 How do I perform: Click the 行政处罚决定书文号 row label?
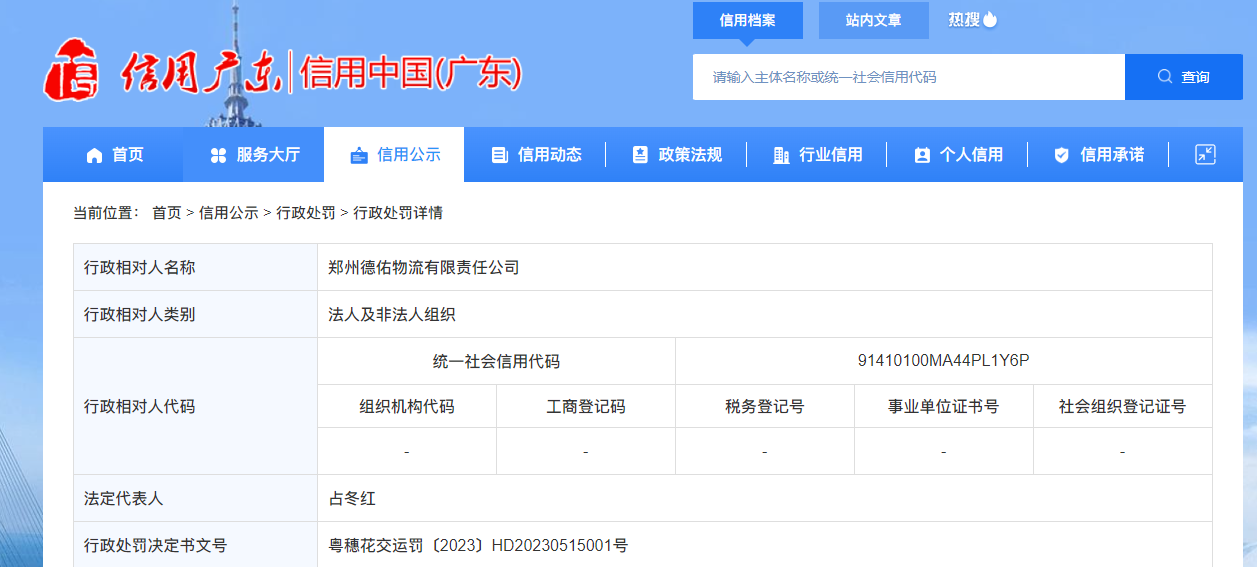[x=156, y=546]
